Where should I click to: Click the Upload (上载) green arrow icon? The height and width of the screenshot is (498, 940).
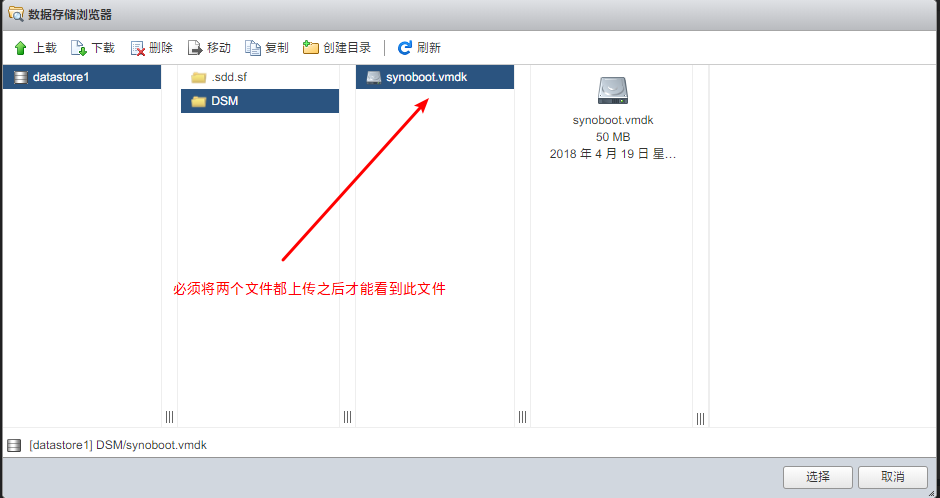(20, 48)
